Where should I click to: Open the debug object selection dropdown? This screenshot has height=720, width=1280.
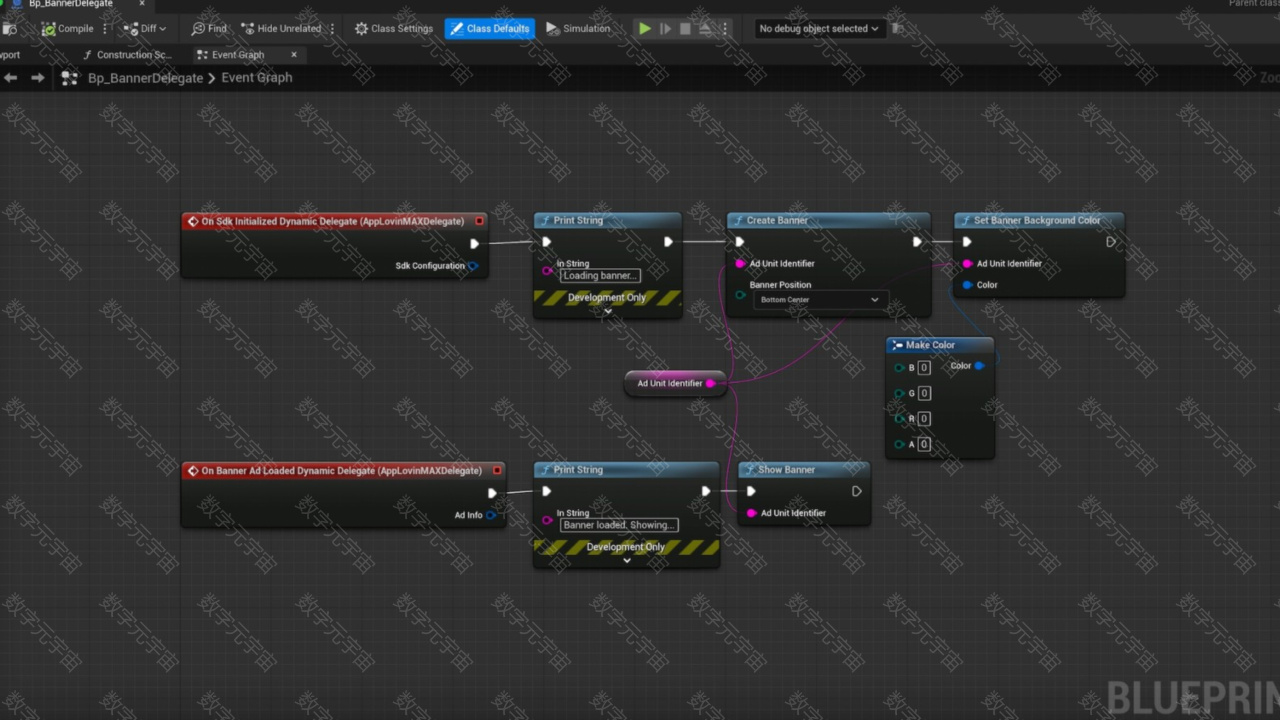tap(818, 29)
